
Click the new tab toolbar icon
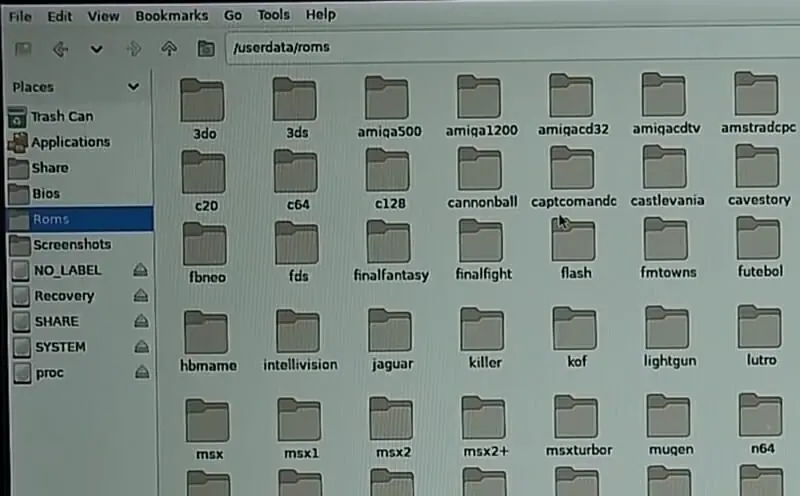(x=23, y=48)
